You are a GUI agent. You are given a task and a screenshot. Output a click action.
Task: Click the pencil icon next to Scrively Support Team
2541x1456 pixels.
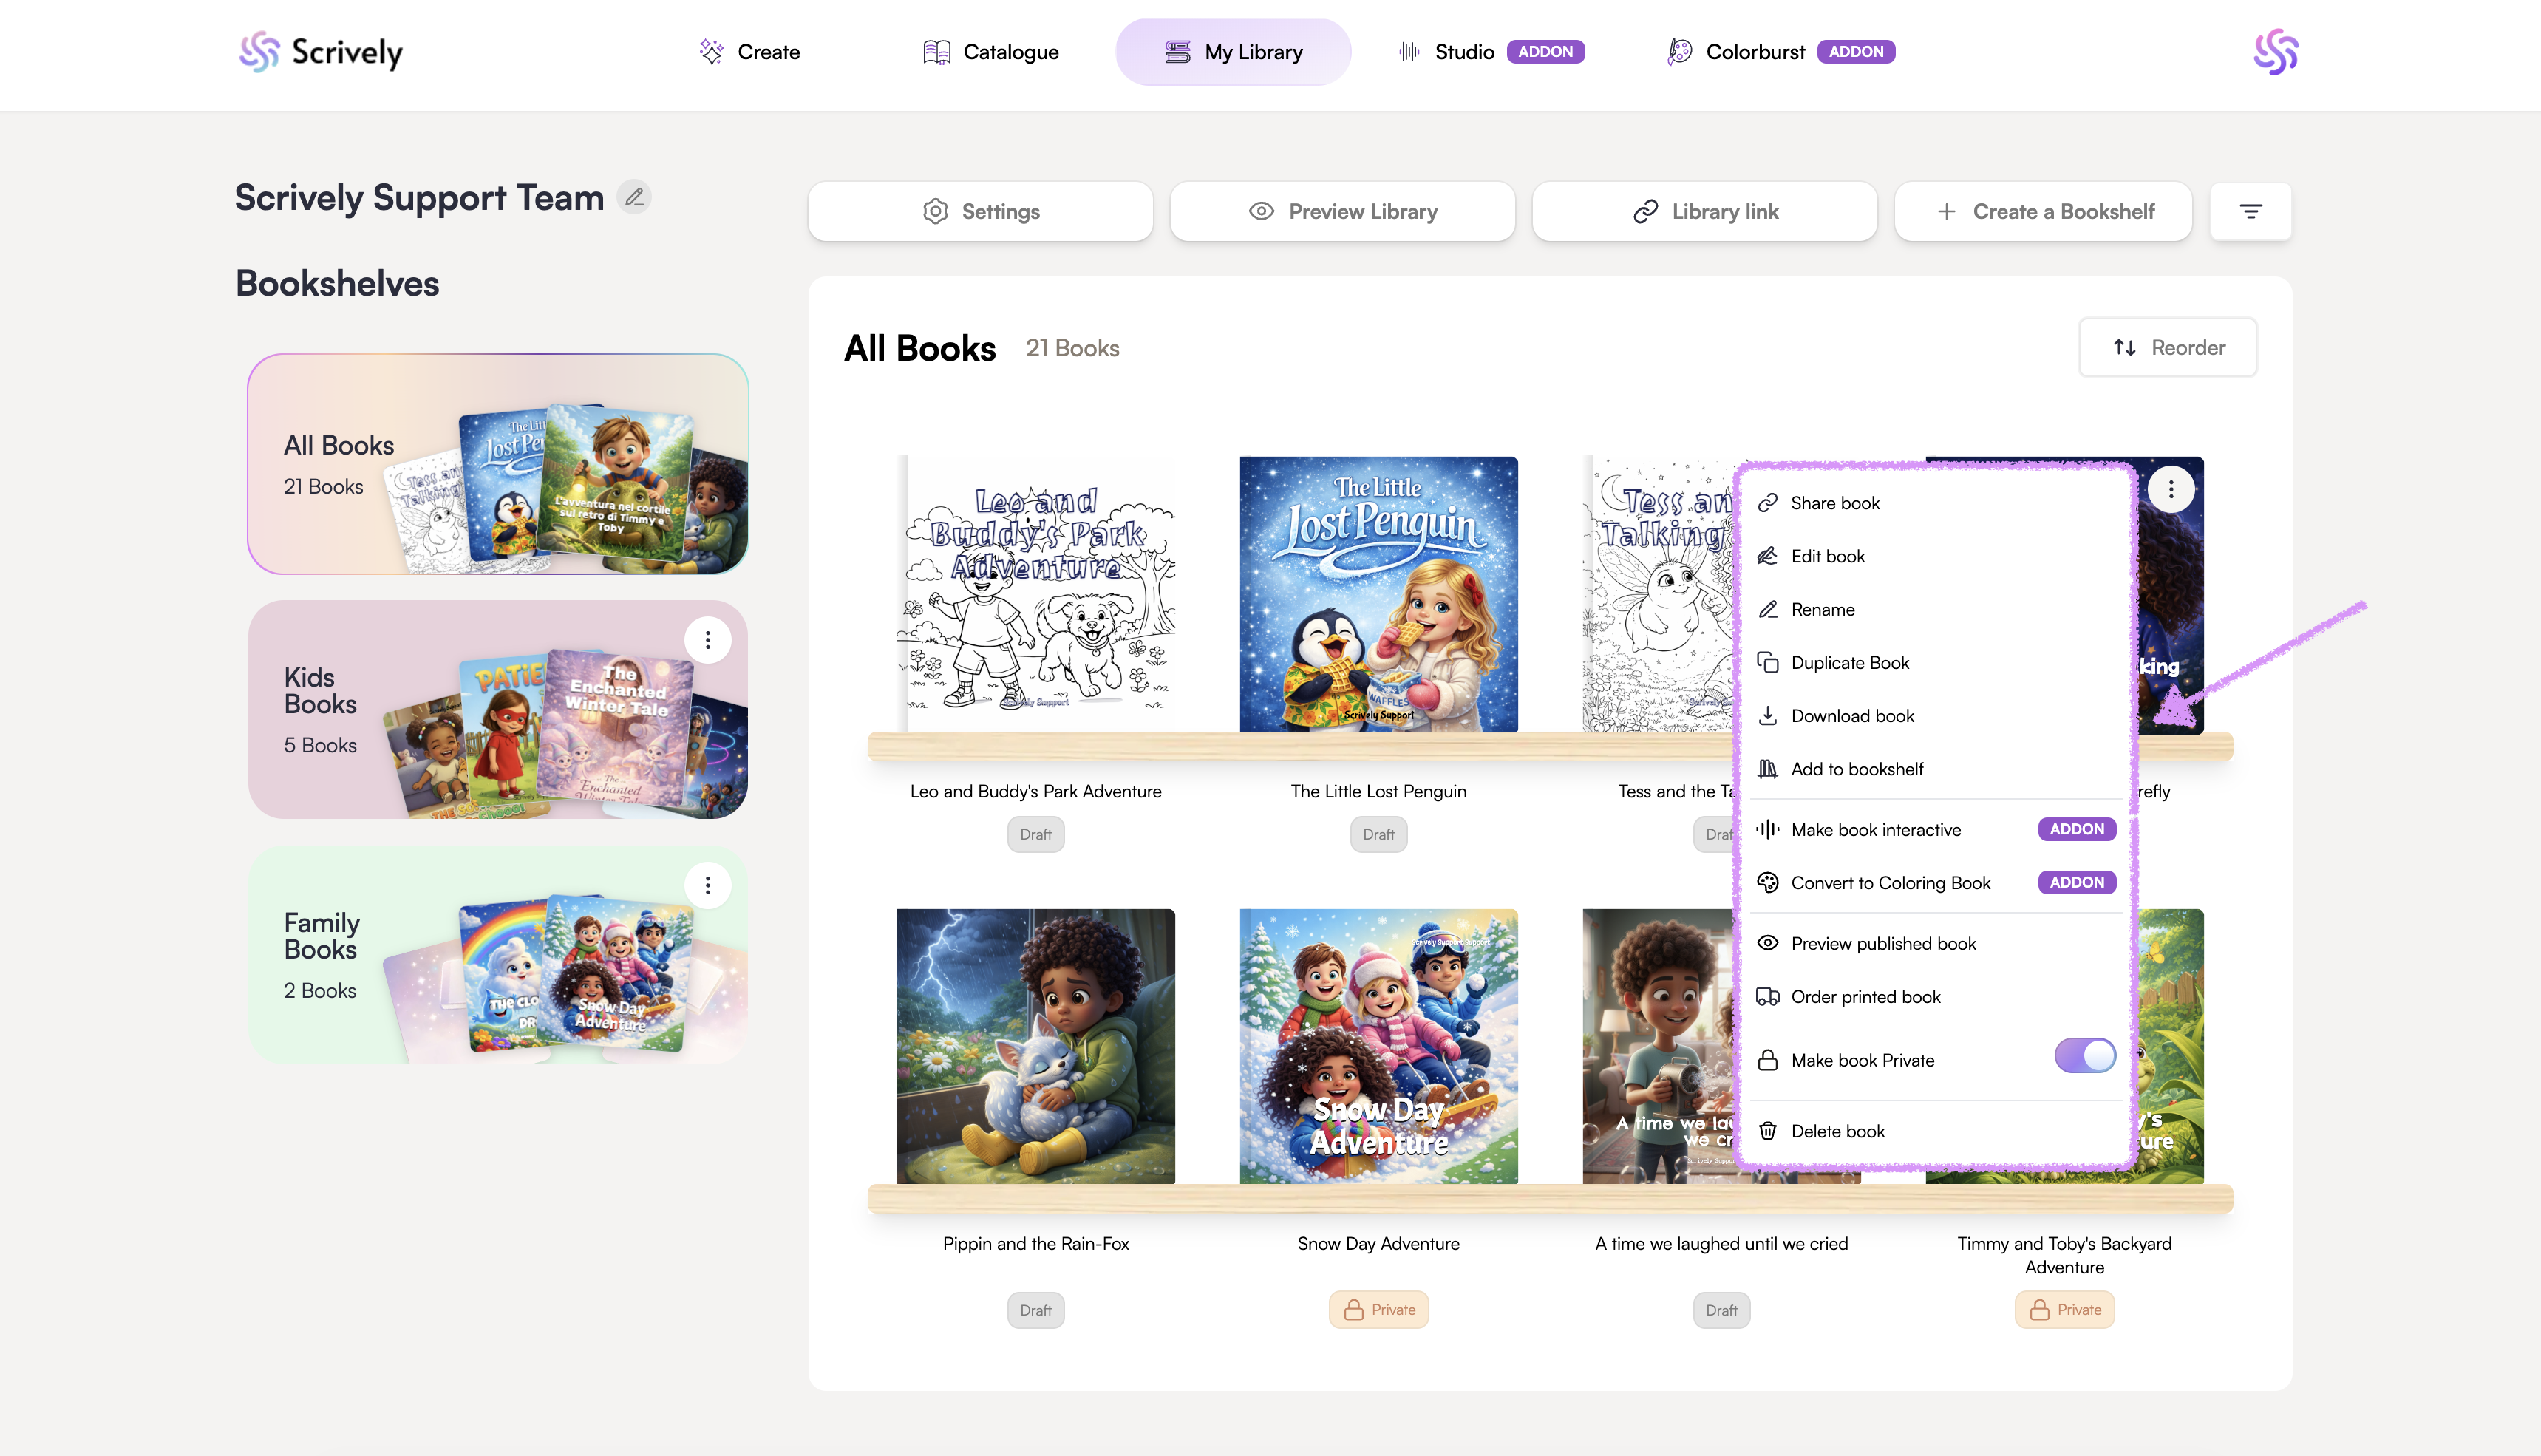click(x=634, y=197)
